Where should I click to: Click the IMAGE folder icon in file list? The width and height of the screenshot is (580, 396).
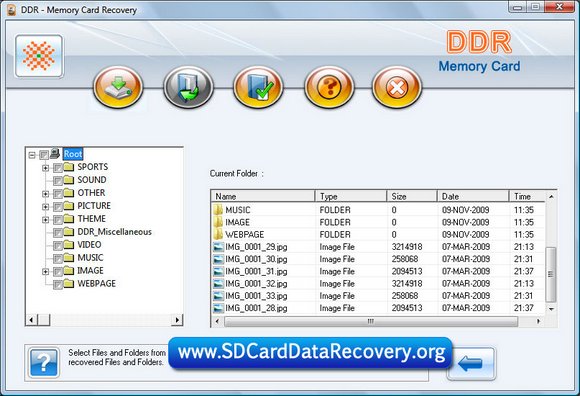218,222
